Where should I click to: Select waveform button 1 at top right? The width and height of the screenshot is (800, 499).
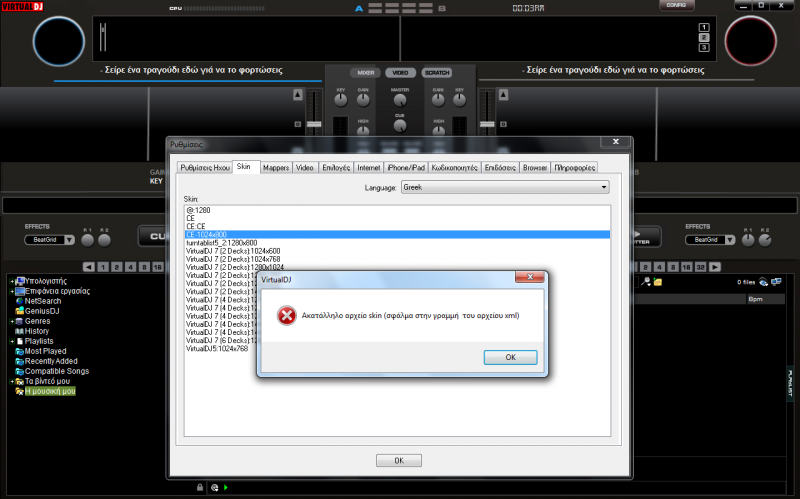pos(704,28)
